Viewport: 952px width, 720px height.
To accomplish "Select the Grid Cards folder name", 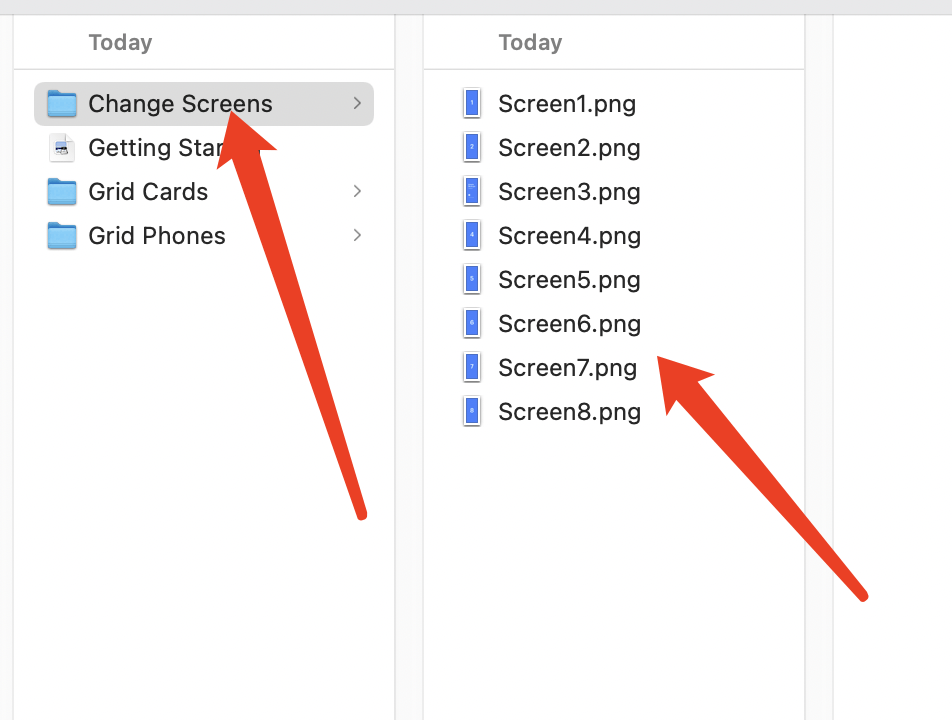I will coord(148,192).
